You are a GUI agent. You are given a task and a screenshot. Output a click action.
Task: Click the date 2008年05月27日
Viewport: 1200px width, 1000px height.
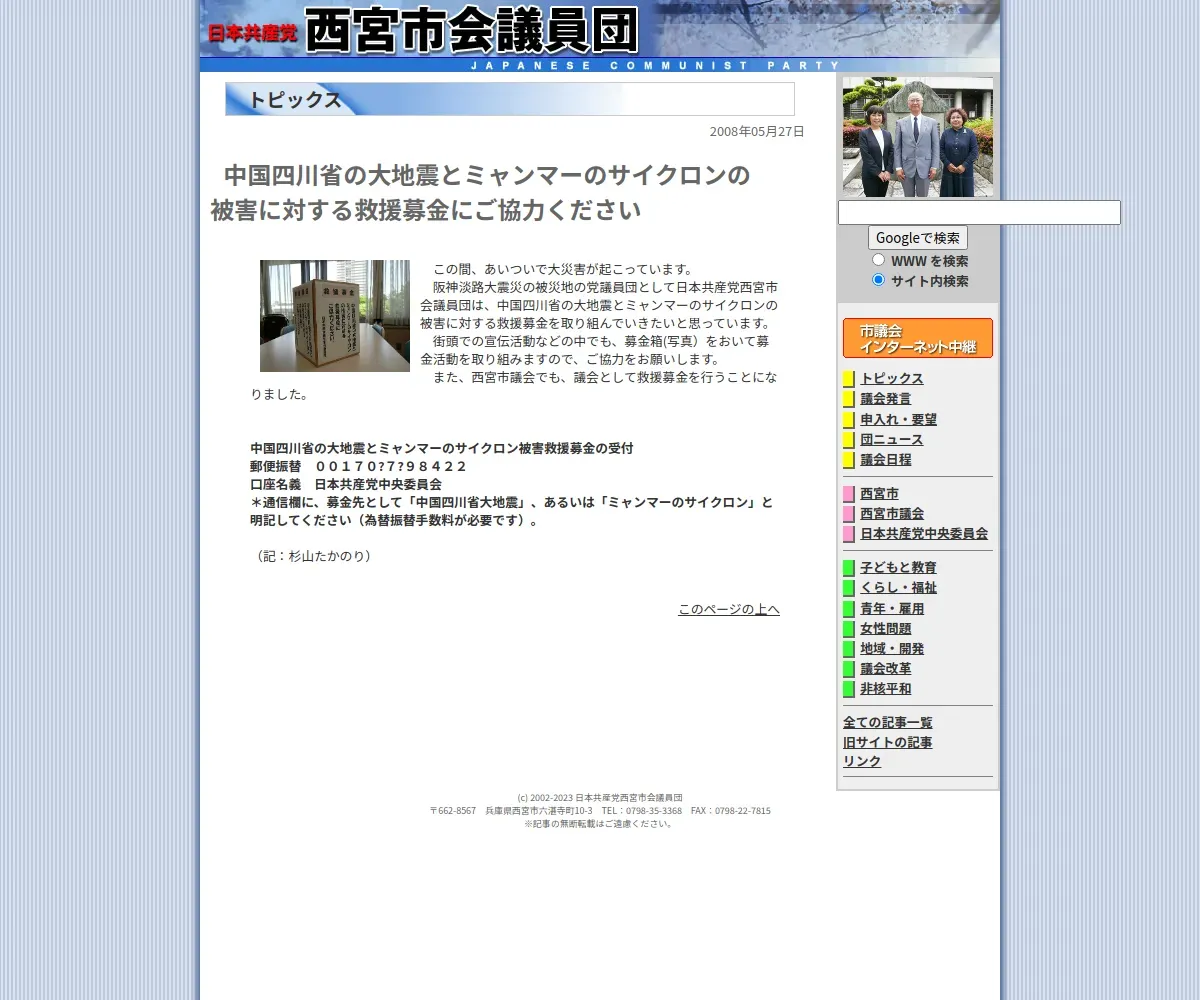pos(757,132)
